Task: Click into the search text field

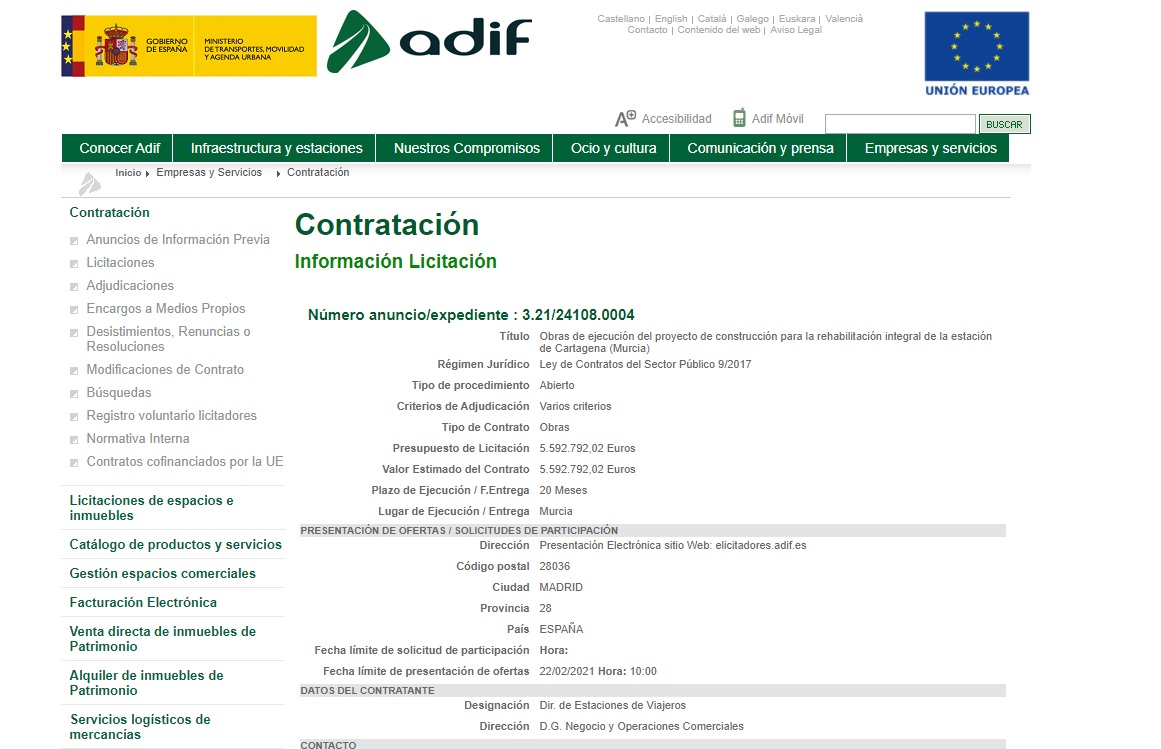Action: pos(899,124)
